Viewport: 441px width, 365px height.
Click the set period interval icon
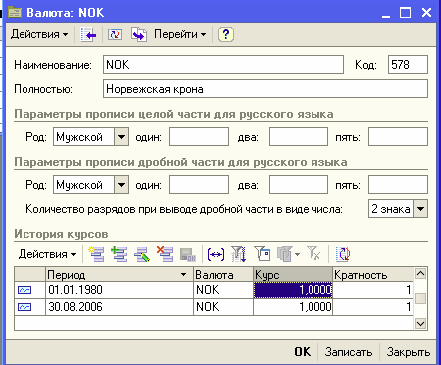[x=216, y=254]
